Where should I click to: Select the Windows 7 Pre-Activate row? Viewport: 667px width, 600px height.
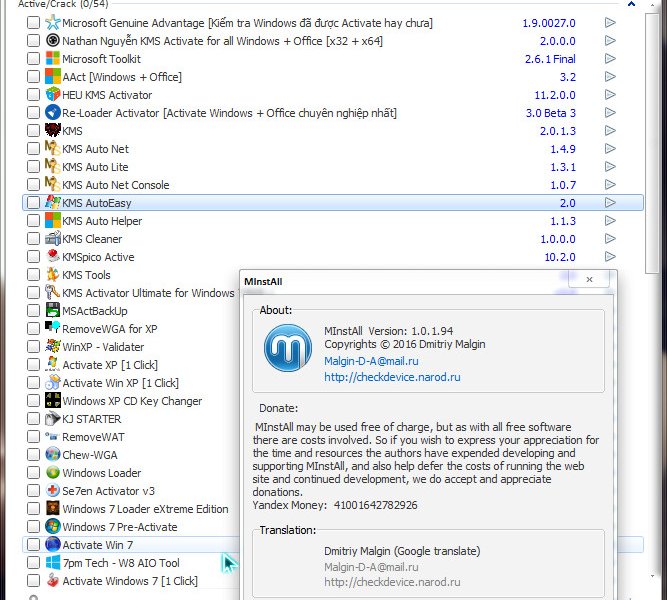tap(132, 526)
